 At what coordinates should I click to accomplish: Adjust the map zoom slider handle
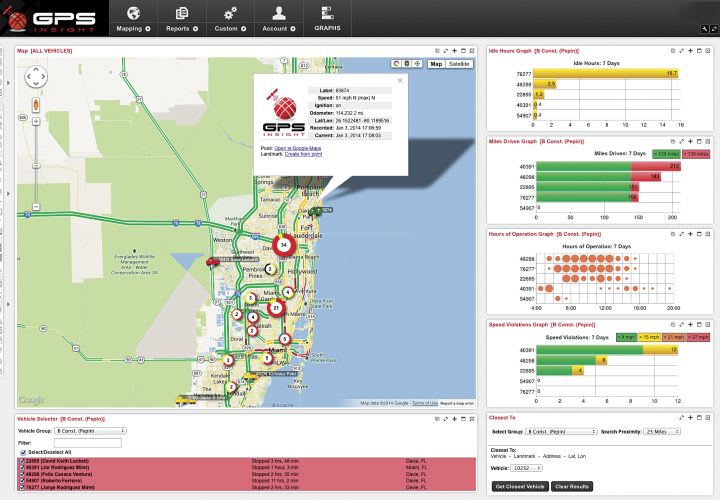pyautogui.click(x=36, y=166)
